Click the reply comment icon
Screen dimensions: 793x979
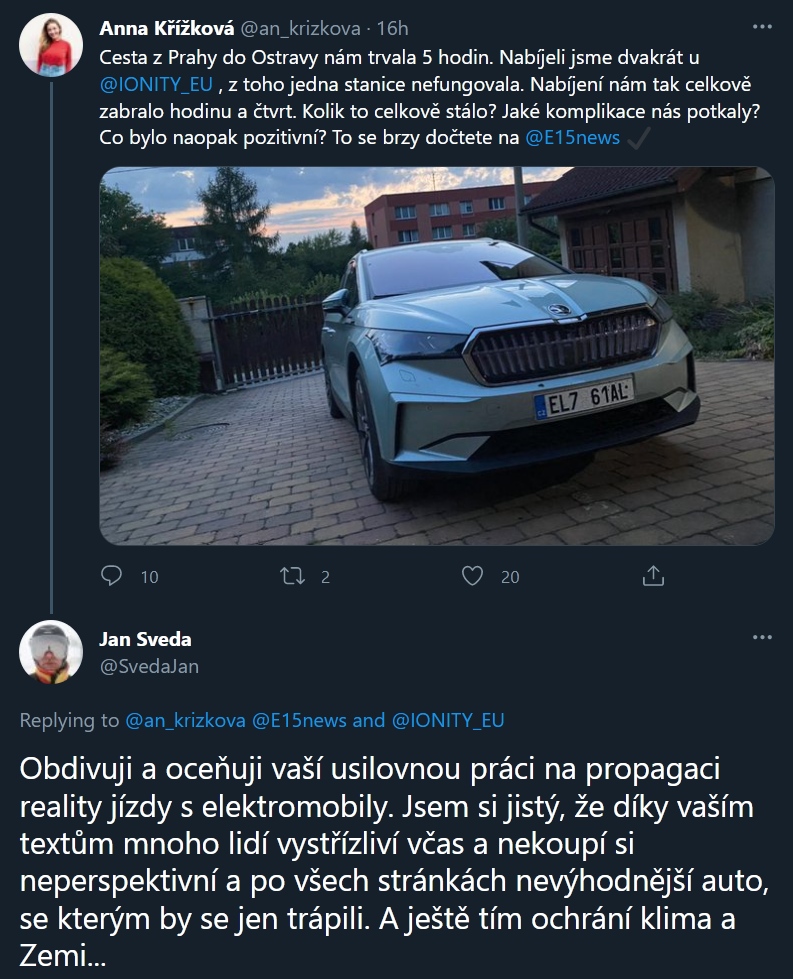point(113,576)
